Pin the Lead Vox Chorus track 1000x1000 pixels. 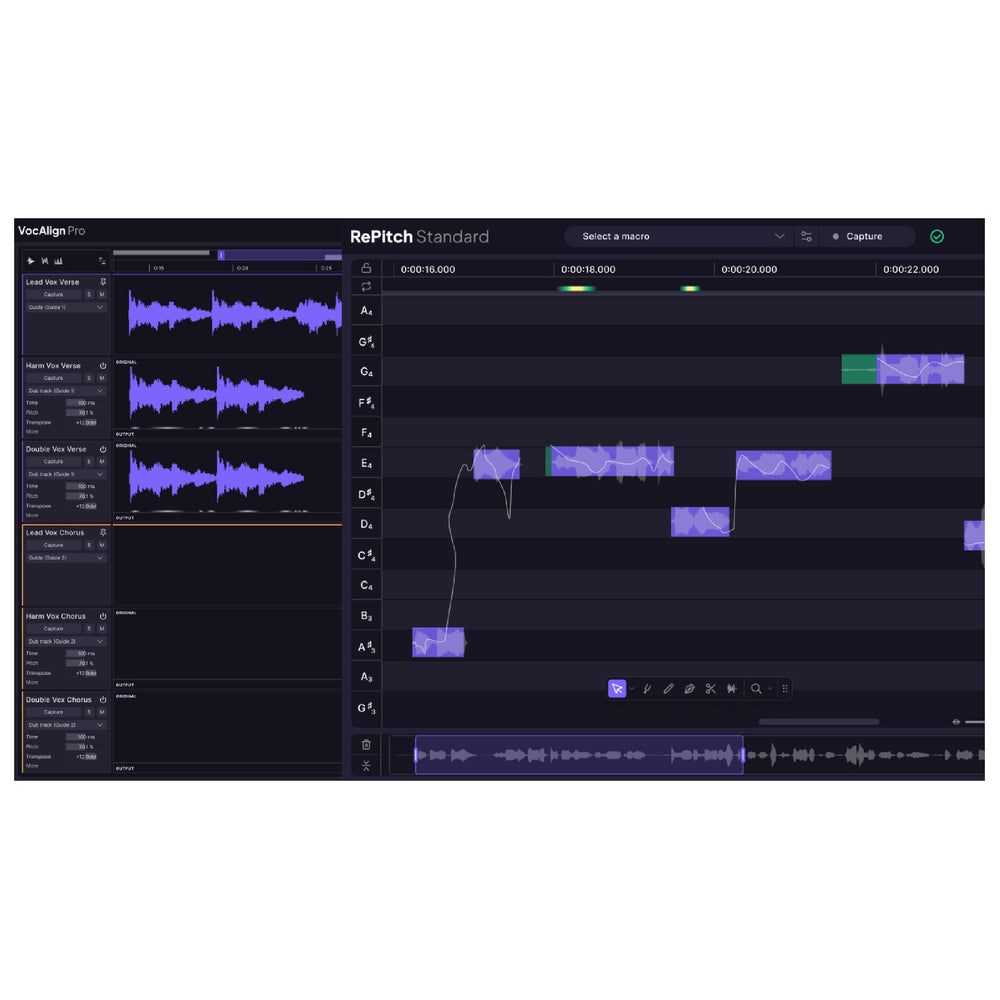tap(103, 533)
